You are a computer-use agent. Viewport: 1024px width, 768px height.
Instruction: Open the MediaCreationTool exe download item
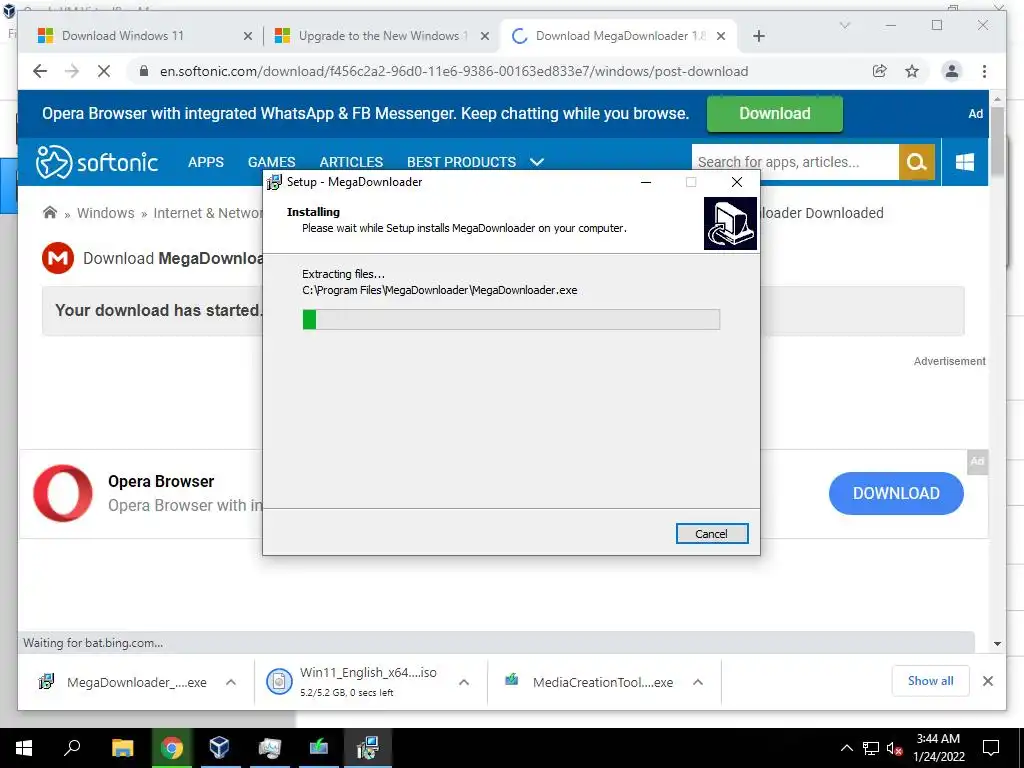tap(590, 682)
